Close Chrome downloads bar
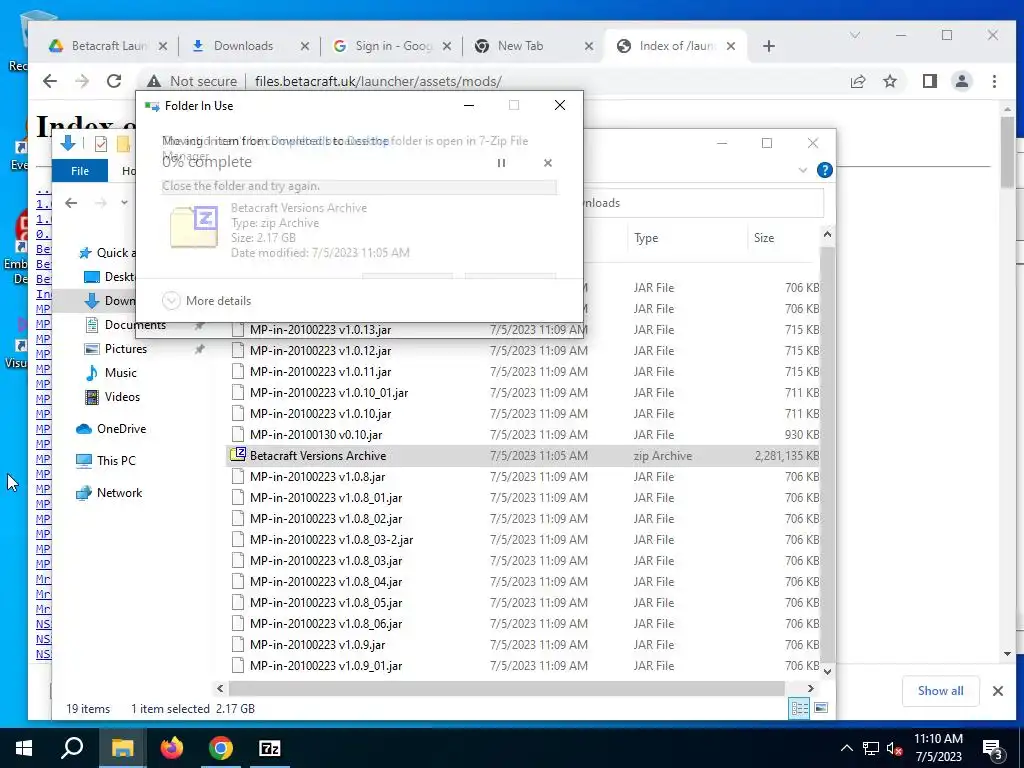 pos(997,691)
